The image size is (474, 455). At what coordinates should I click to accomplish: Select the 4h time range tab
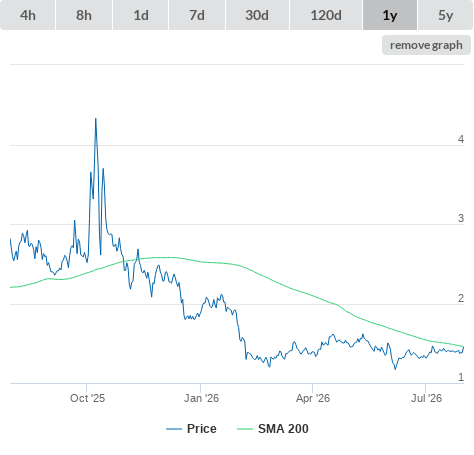(28, 15)
